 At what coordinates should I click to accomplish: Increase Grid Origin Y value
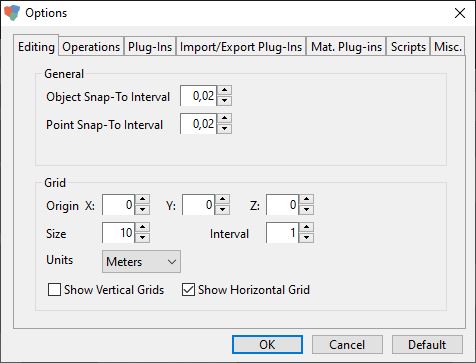click(223, 200)
